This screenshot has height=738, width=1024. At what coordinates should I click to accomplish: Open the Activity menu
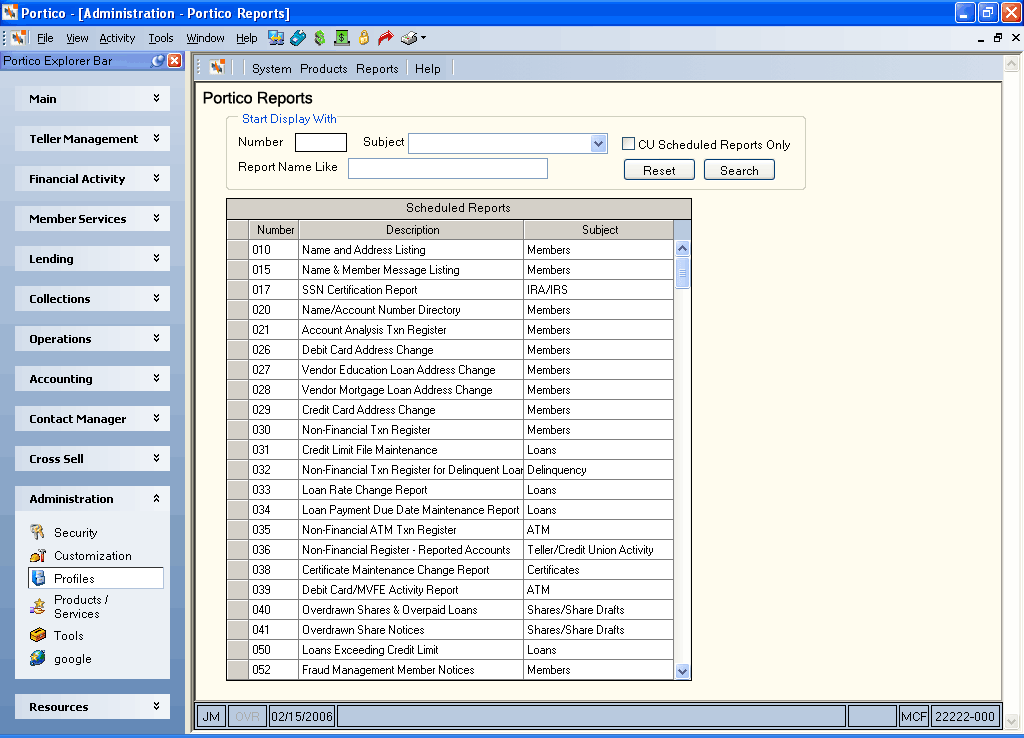tap(117, 38)
